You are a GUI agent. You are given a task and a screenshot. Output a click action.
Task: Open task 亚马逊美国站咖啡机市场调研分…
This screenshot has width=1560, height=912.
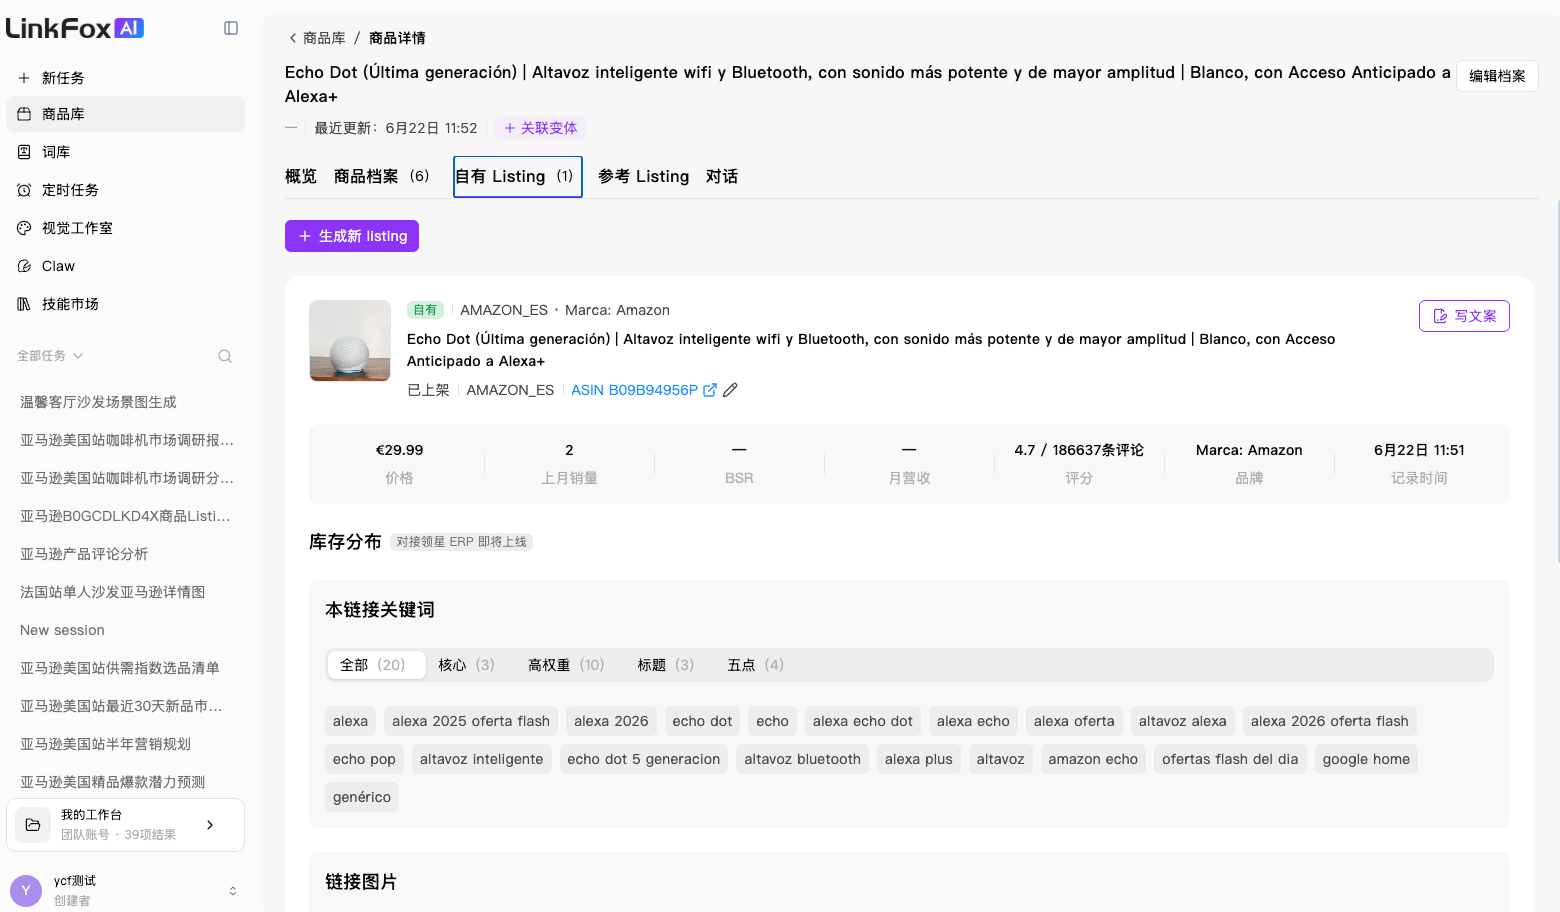coord(125,478)
